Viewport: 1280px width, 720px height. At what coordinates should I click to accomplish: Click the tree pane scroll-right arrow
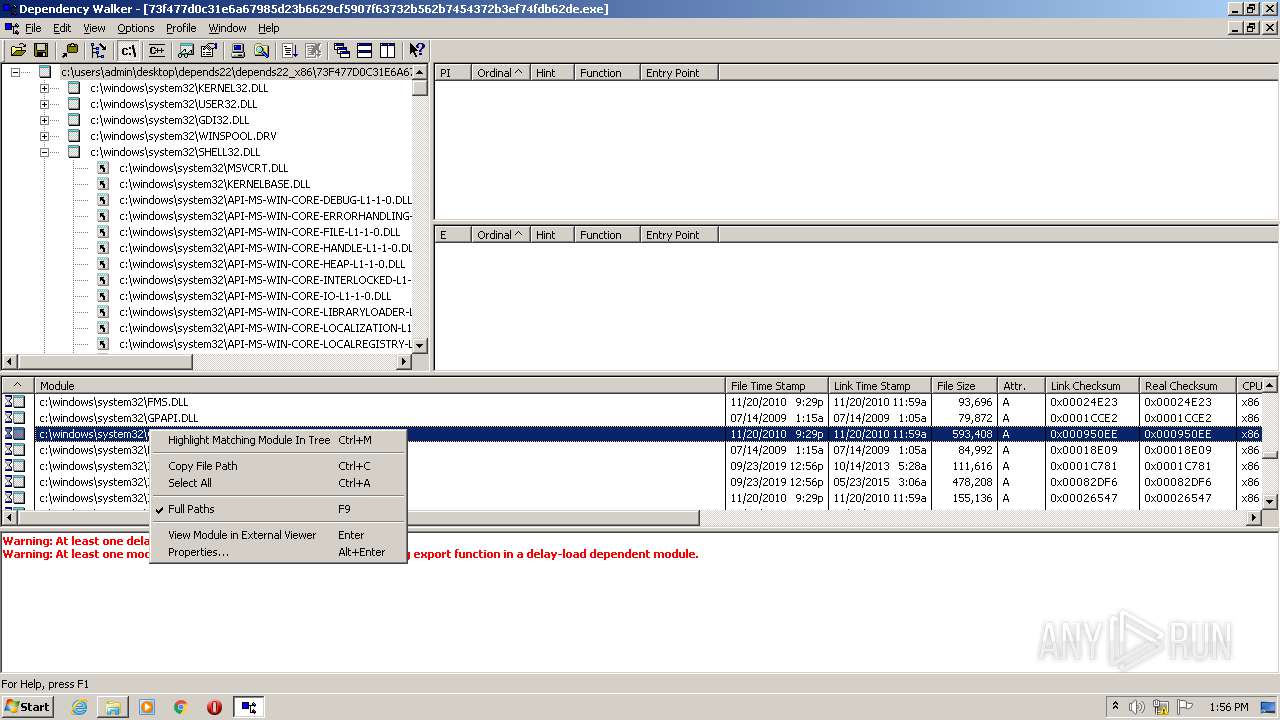click(404, 361)
